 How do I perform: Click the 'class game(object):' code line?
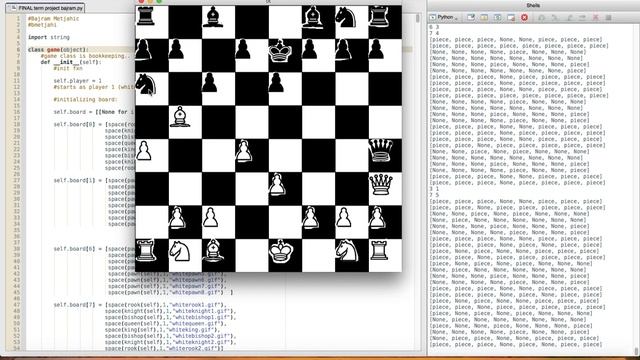(58, 50)
